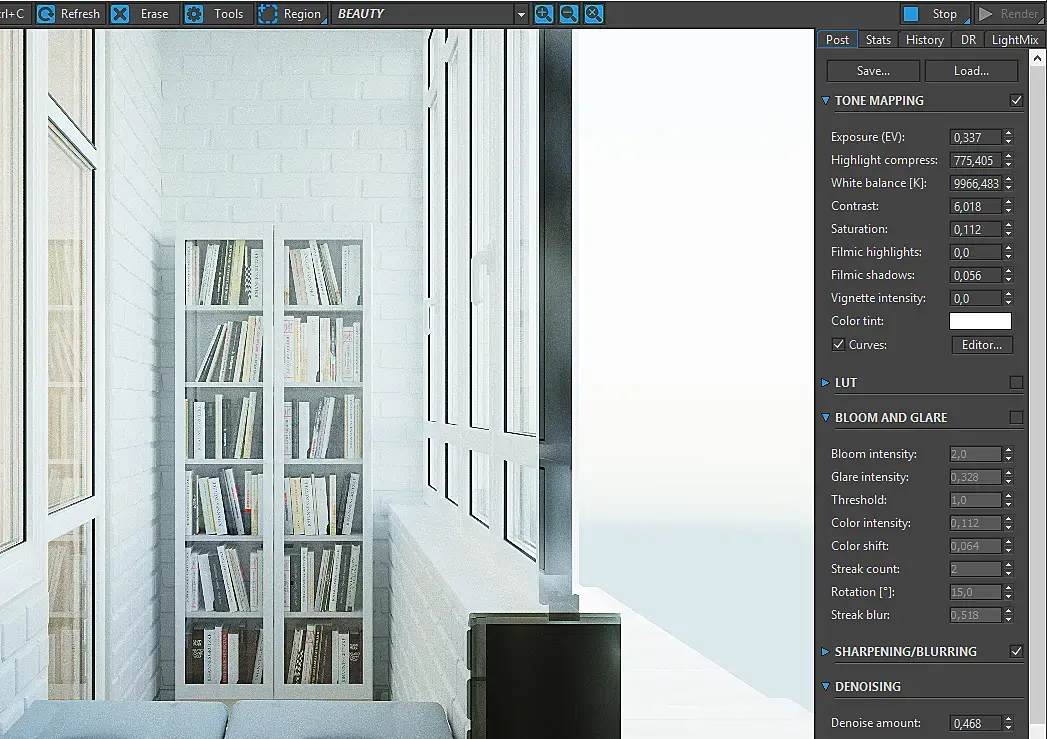Open the curves Editor... button

[982, 344]
